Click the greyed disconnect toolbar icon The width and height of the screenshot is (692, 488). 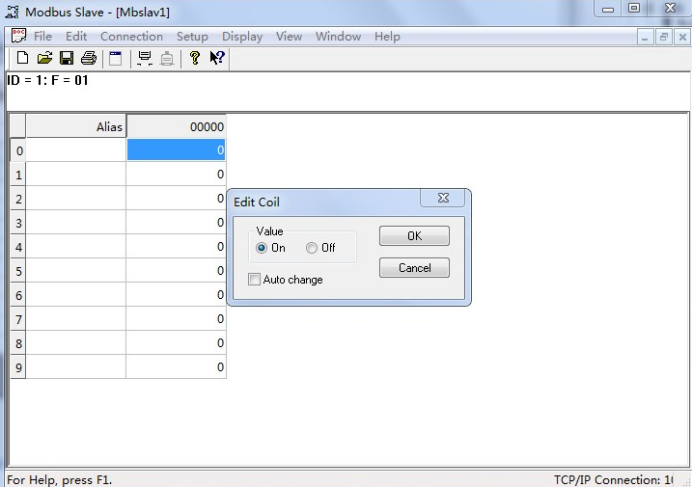(x=167, y=58)
